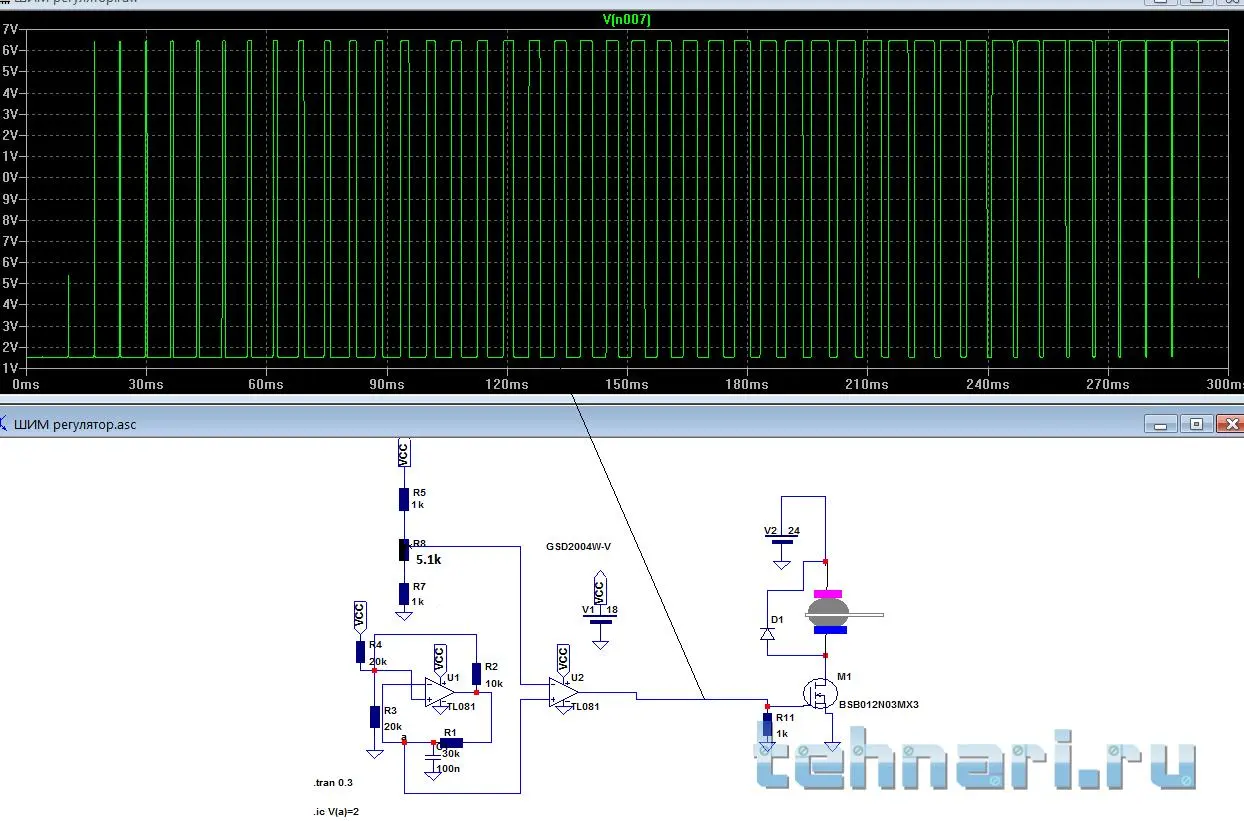Select resistor R5 near the top VCC

point(404,499)
